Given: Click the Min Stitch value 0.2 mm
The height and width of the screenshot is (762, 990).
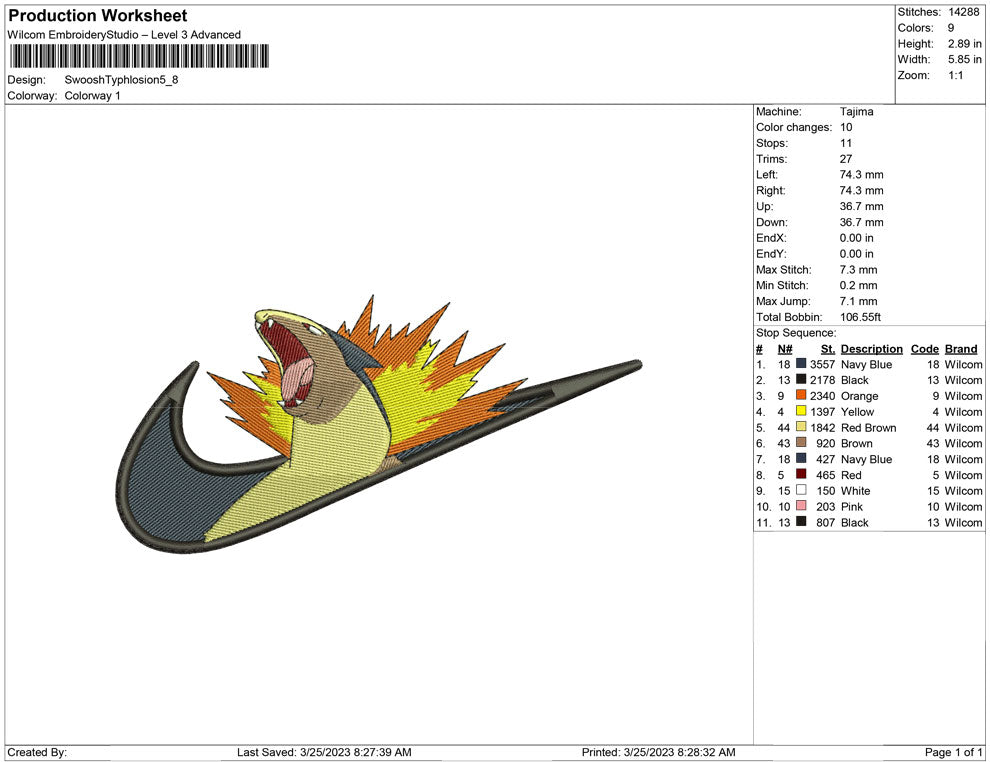Looking at the screenshot, I should click(x=859, y=285).
